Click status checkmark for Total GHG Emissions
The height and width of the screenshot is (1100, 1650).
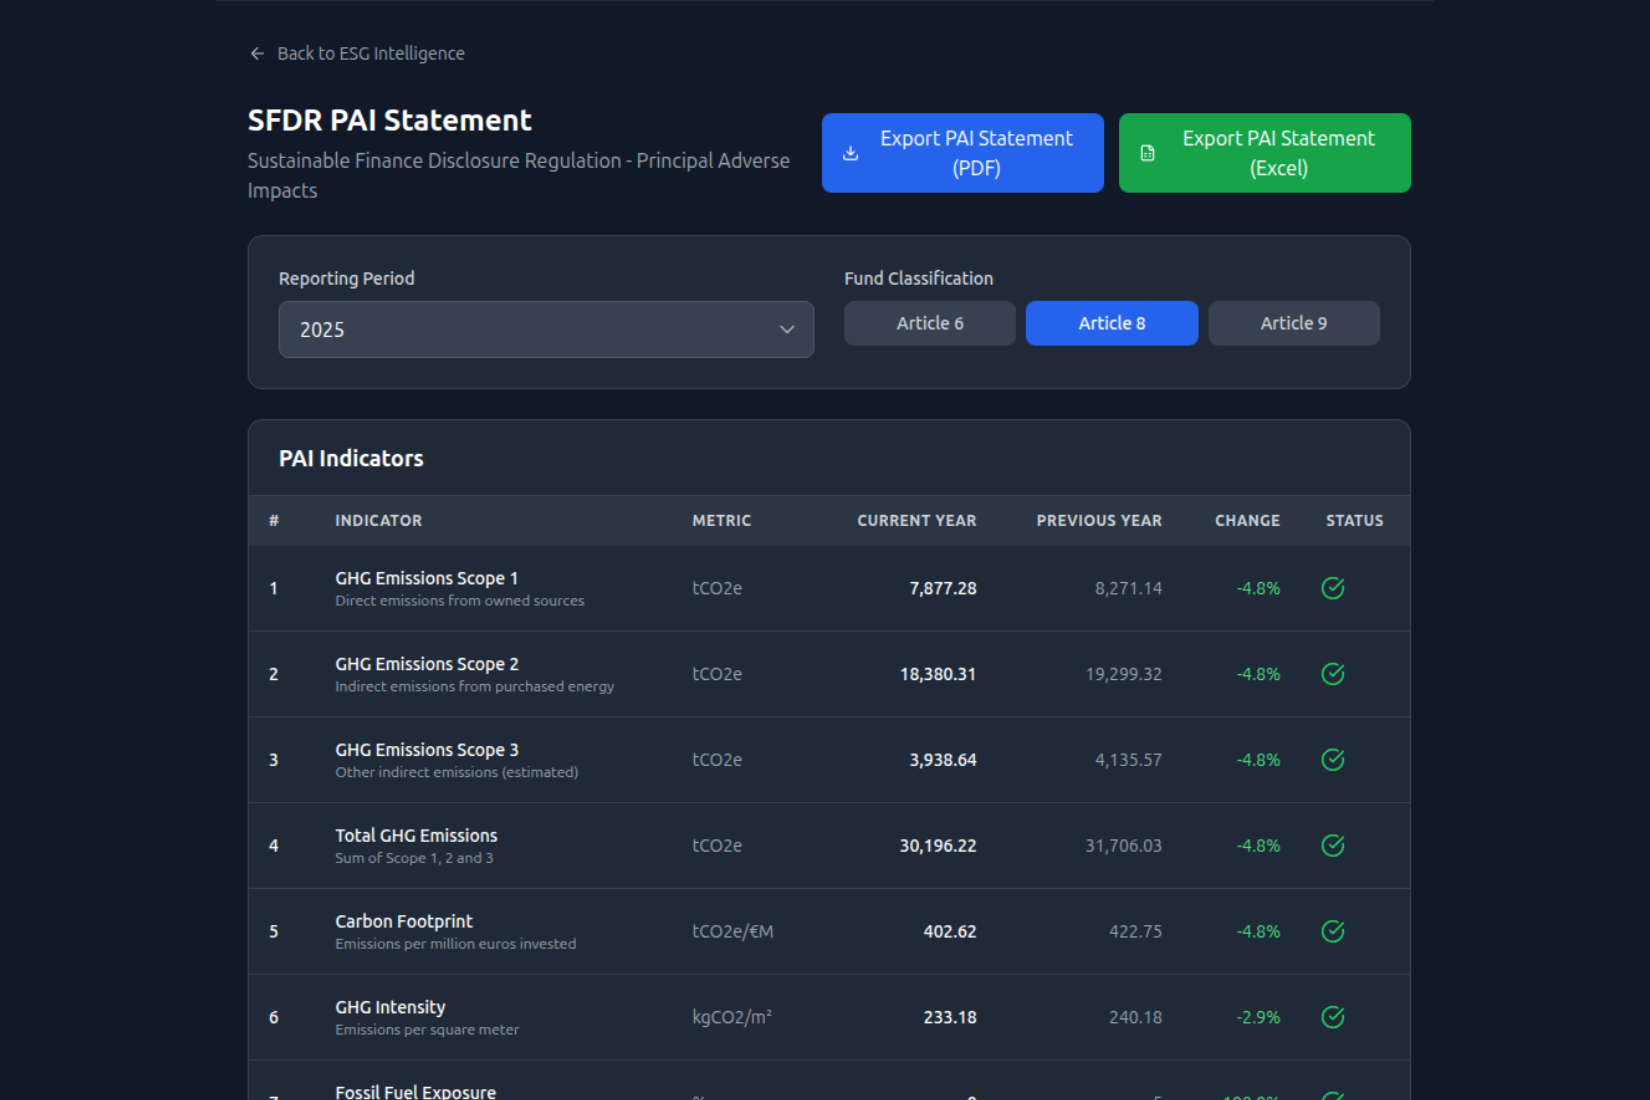point(1332,846)
